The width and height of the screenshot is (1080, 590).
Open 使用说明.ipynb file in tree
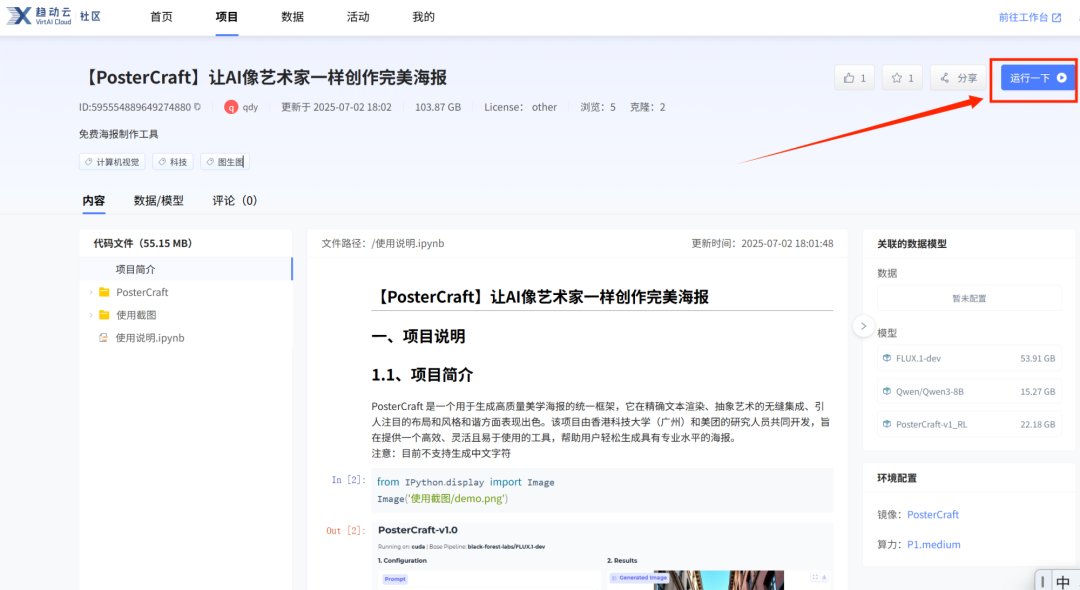(149, 338)
